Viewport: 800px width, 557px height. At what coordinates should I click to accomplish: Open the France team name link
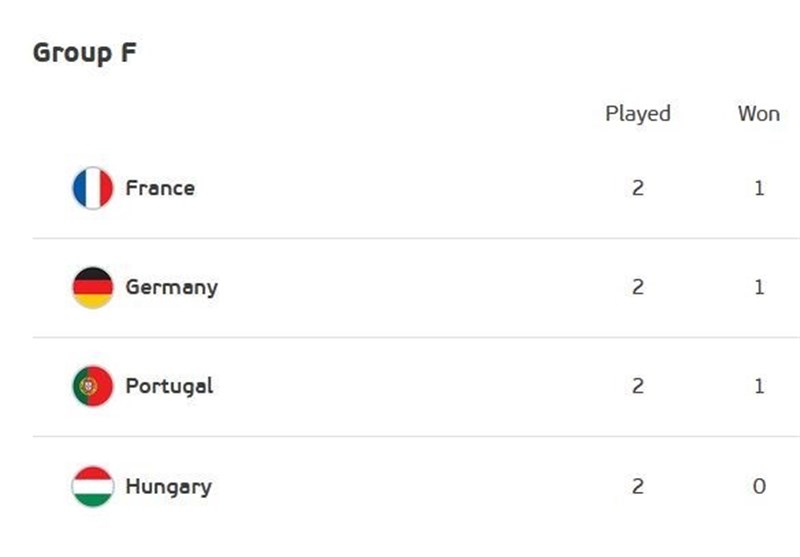point(160,188)
